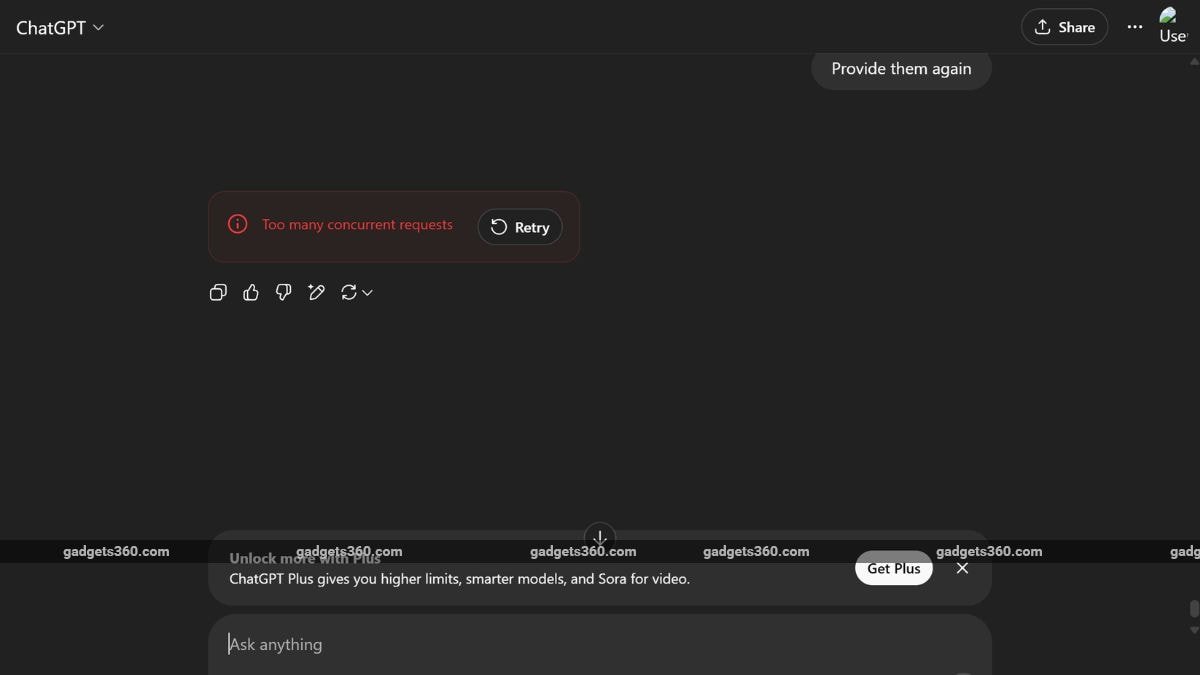Give a thumbs down to the response
Screen dimensions: 1200x675
point(284,292)
